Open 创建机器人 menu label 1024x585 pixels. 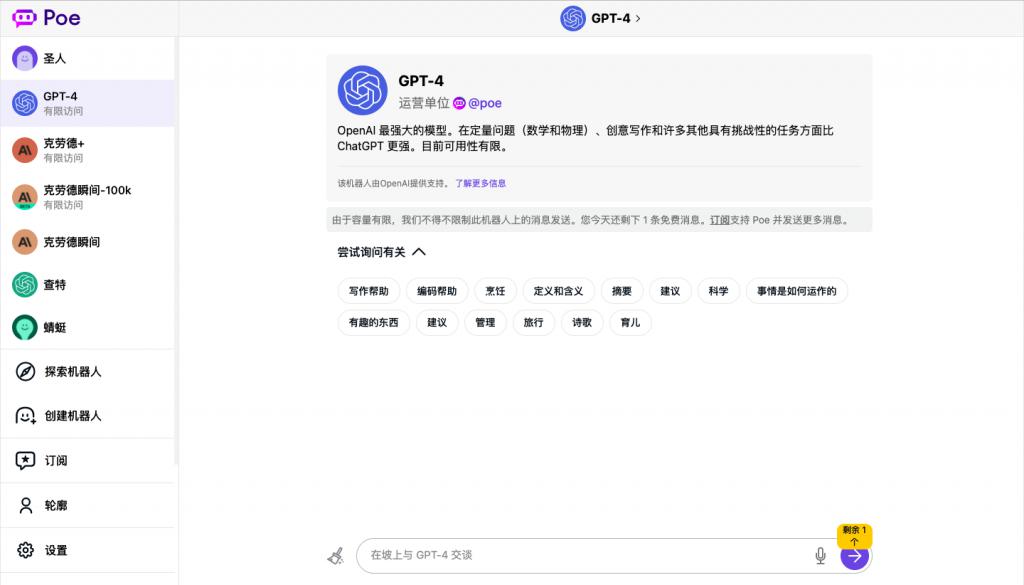[x=73, y=416]
